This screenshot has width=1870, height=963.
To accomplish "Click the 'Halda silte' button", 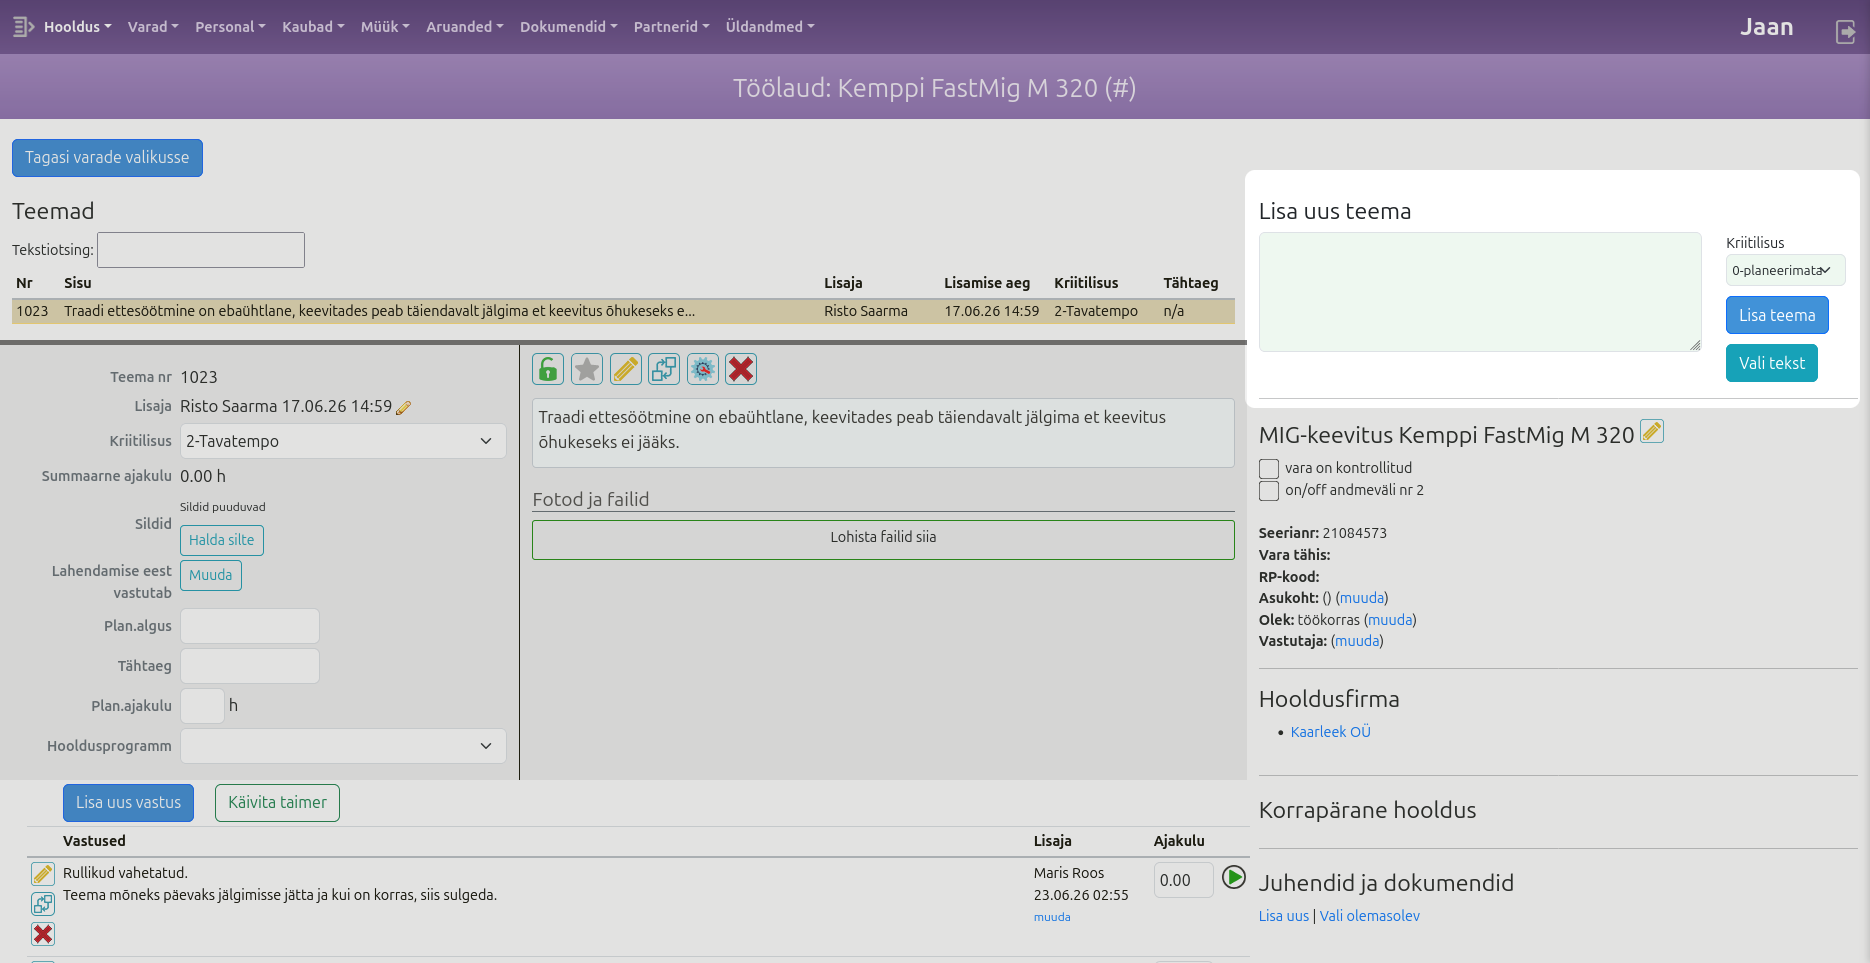I will coord(222,540).
